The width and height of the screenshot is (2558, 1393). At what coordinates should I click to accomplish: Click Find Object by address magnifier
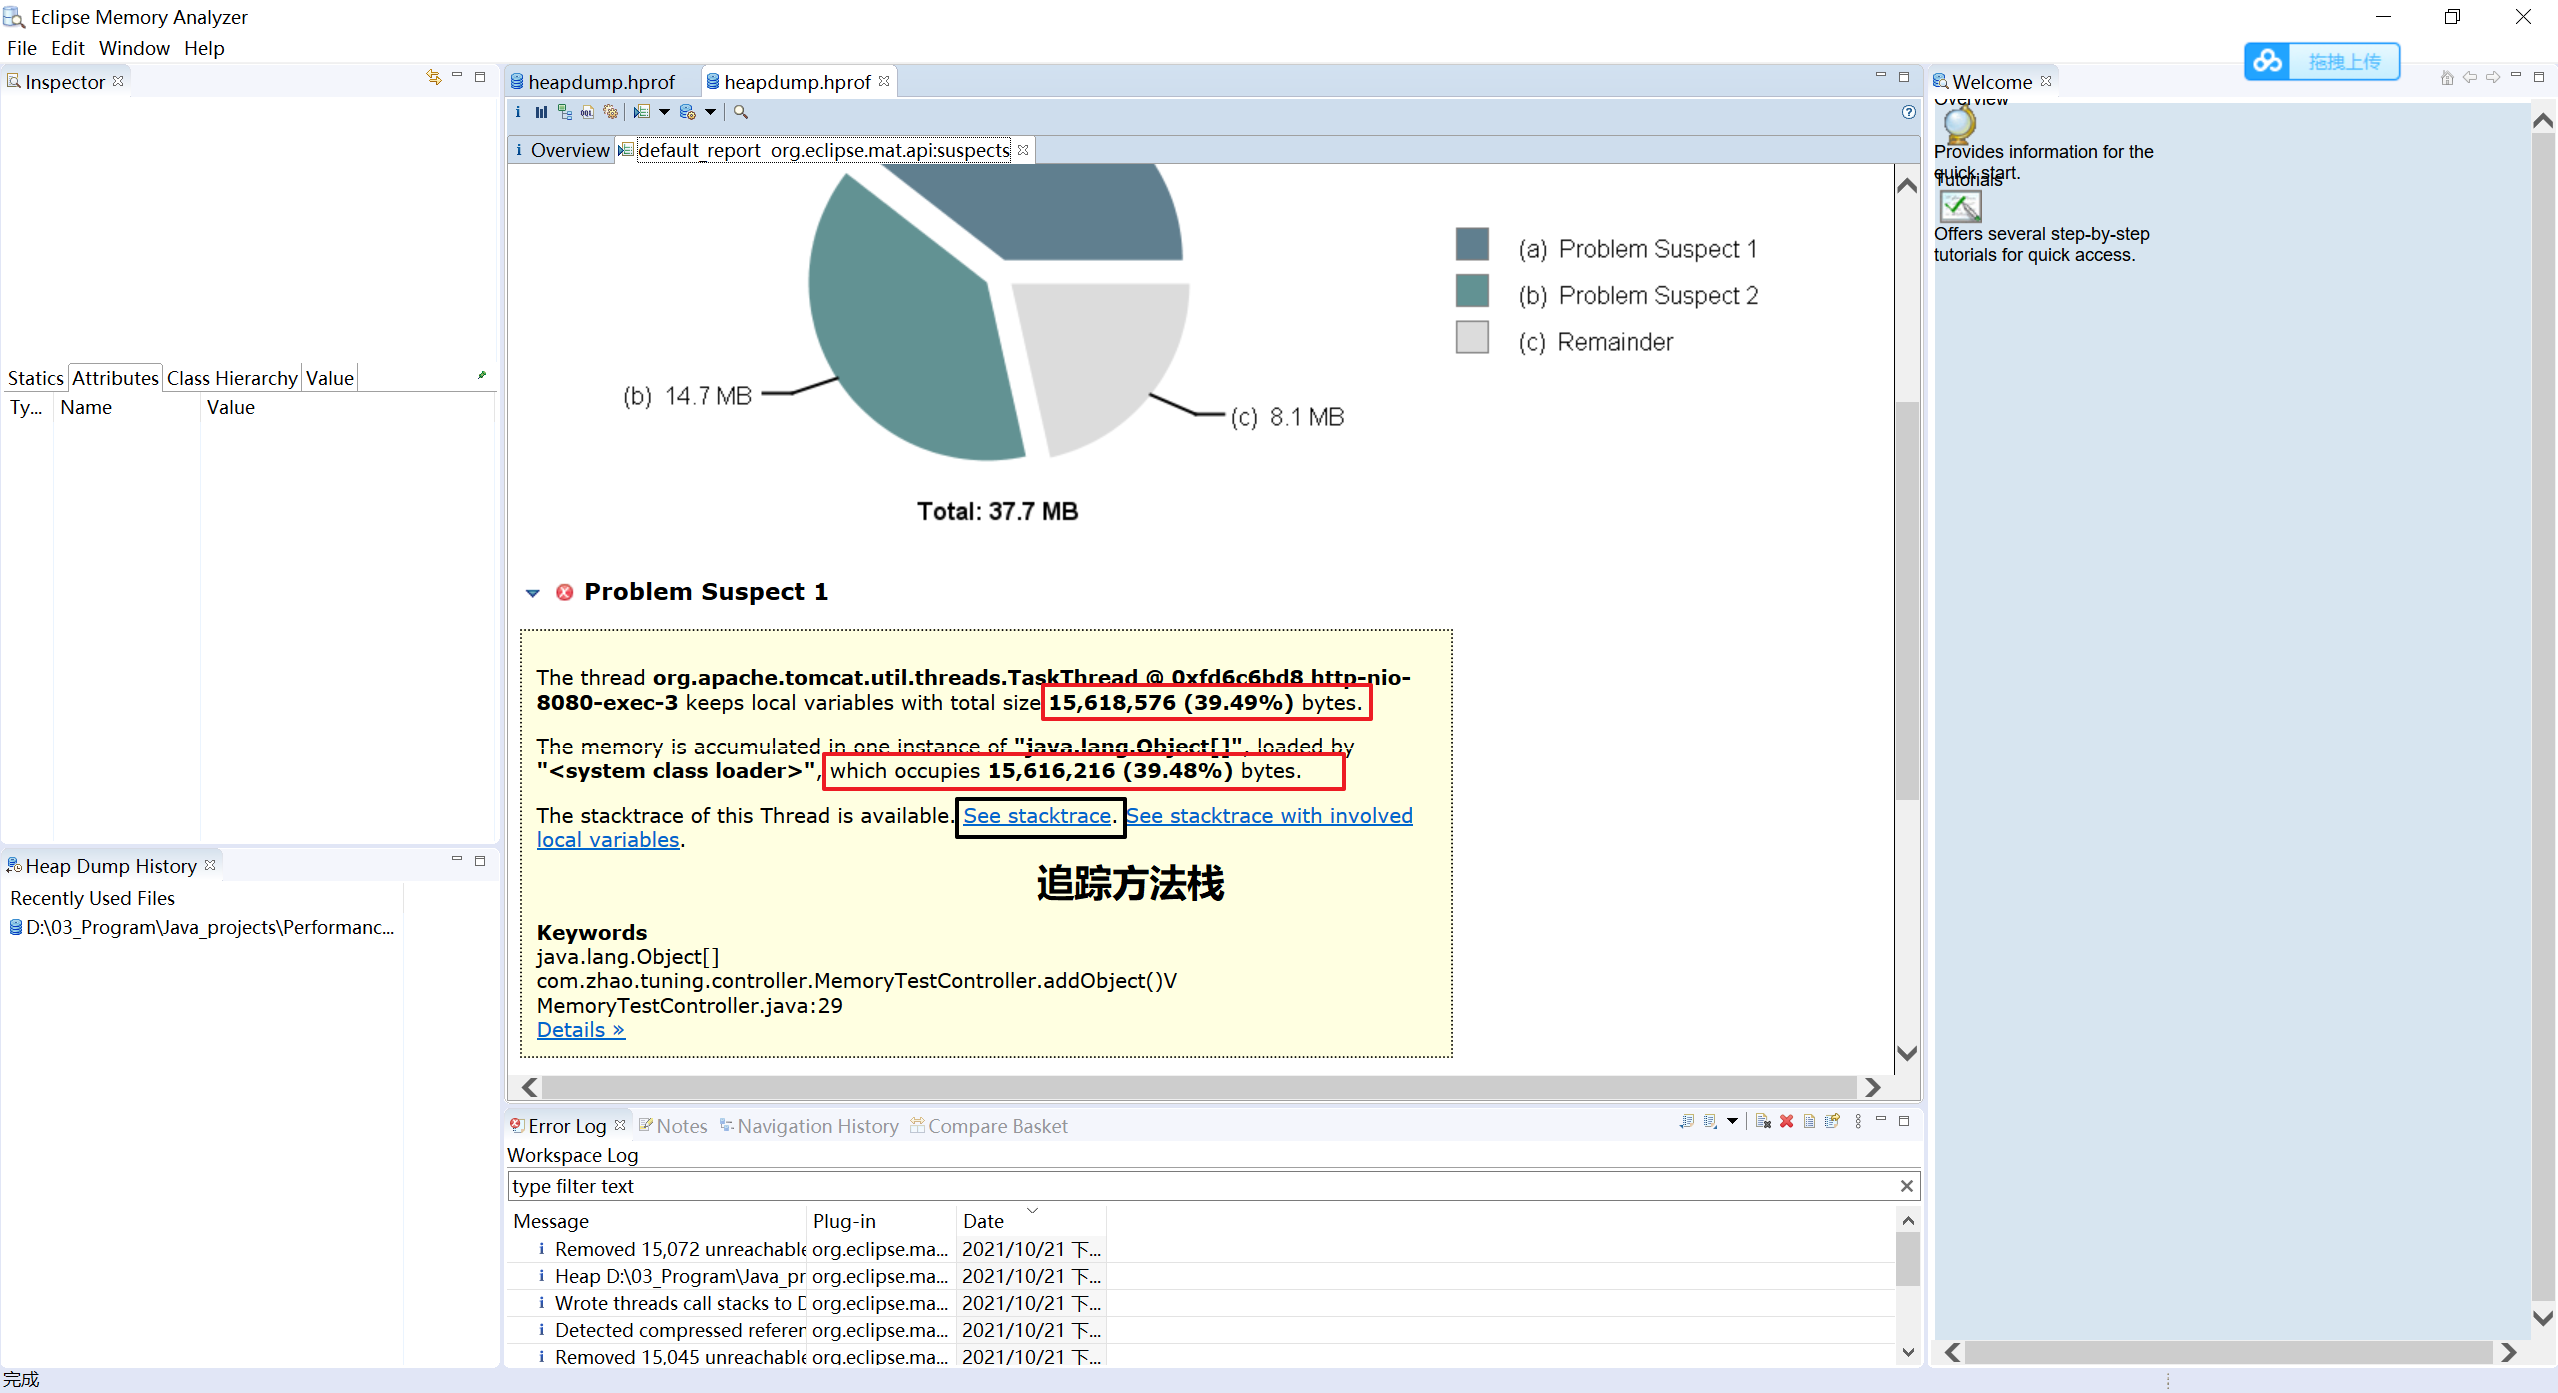(741, 112)
